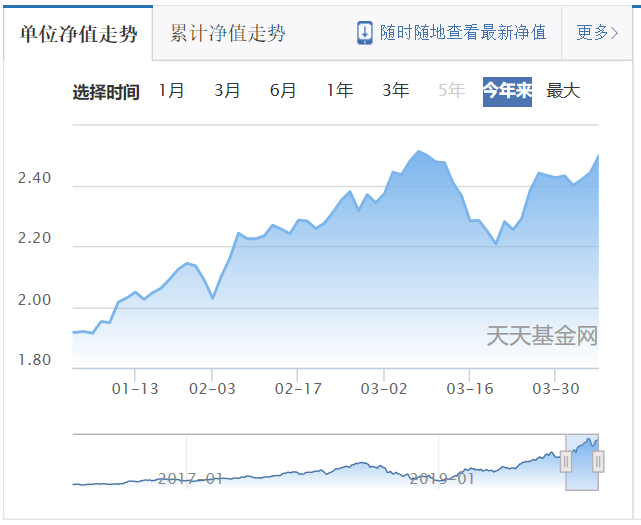Click the 2.40 value axis label
641x525 pixels.
pos(34,178)
